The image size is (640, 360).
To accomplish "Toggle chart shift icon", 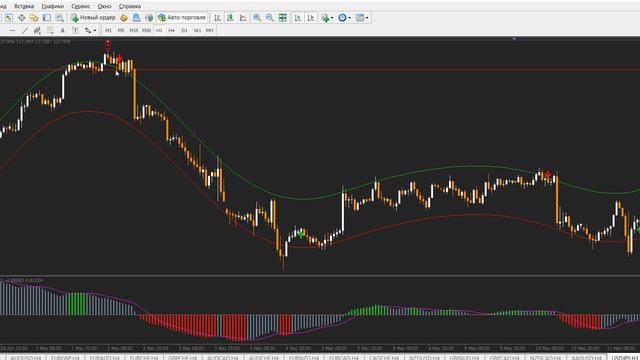I will pyautogui.click(x=311, y=18).
